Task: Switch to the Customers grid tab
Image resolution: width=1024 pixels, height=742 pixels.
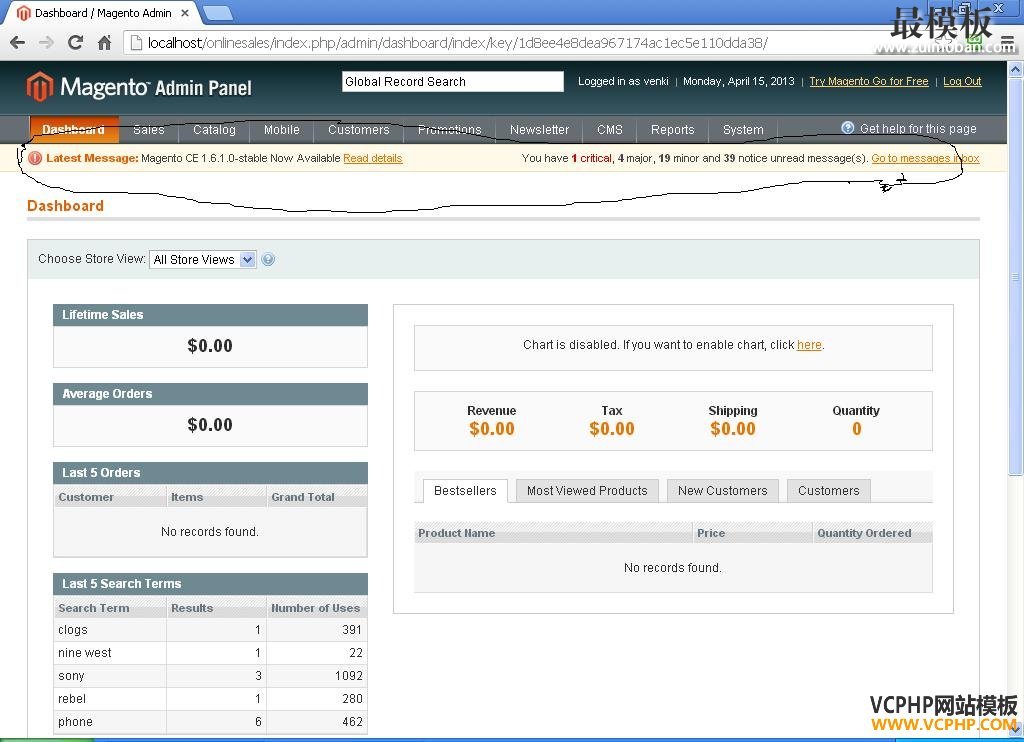Action: pyautogui.click(x=829, y=491)
